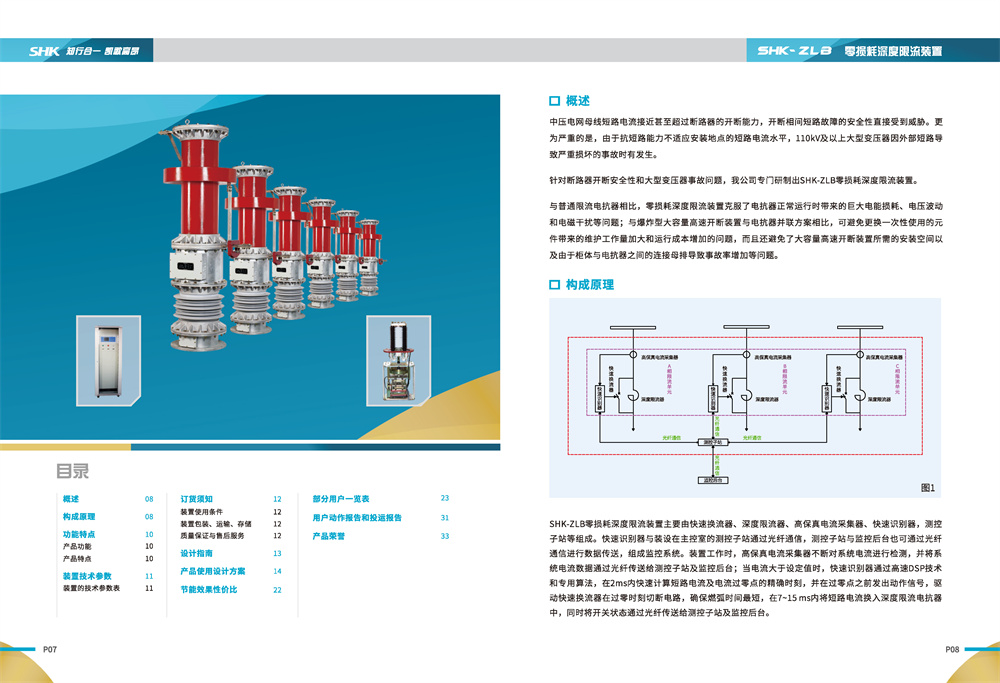Click the largest red current limiter device
Screen dimensions: 1000x683
[199, 236]
